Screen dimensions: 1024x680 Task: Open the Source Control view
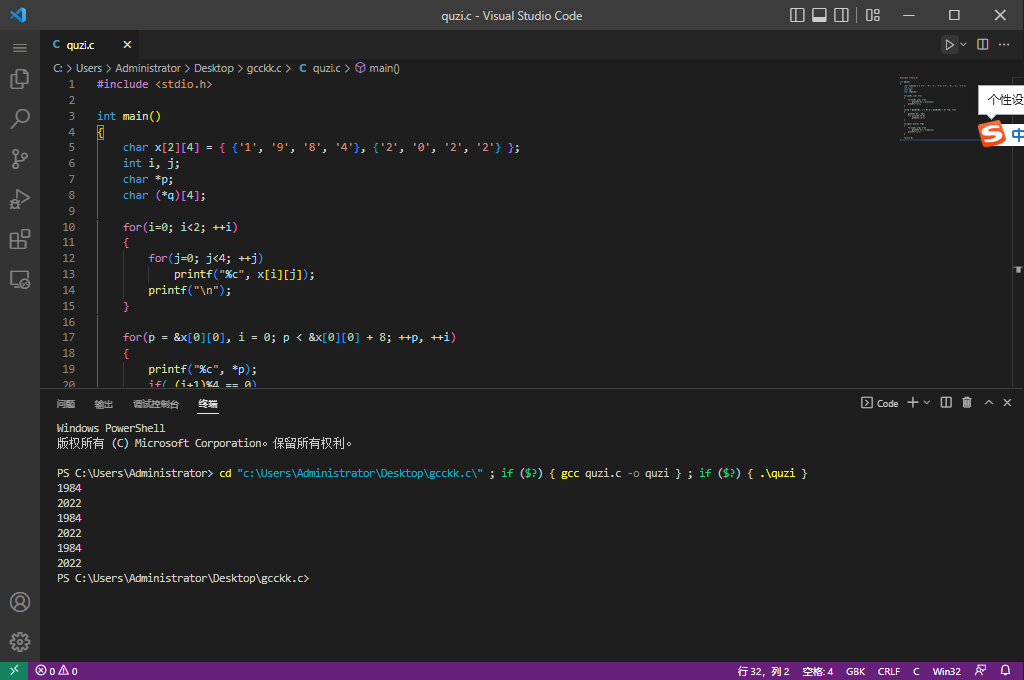20,159
